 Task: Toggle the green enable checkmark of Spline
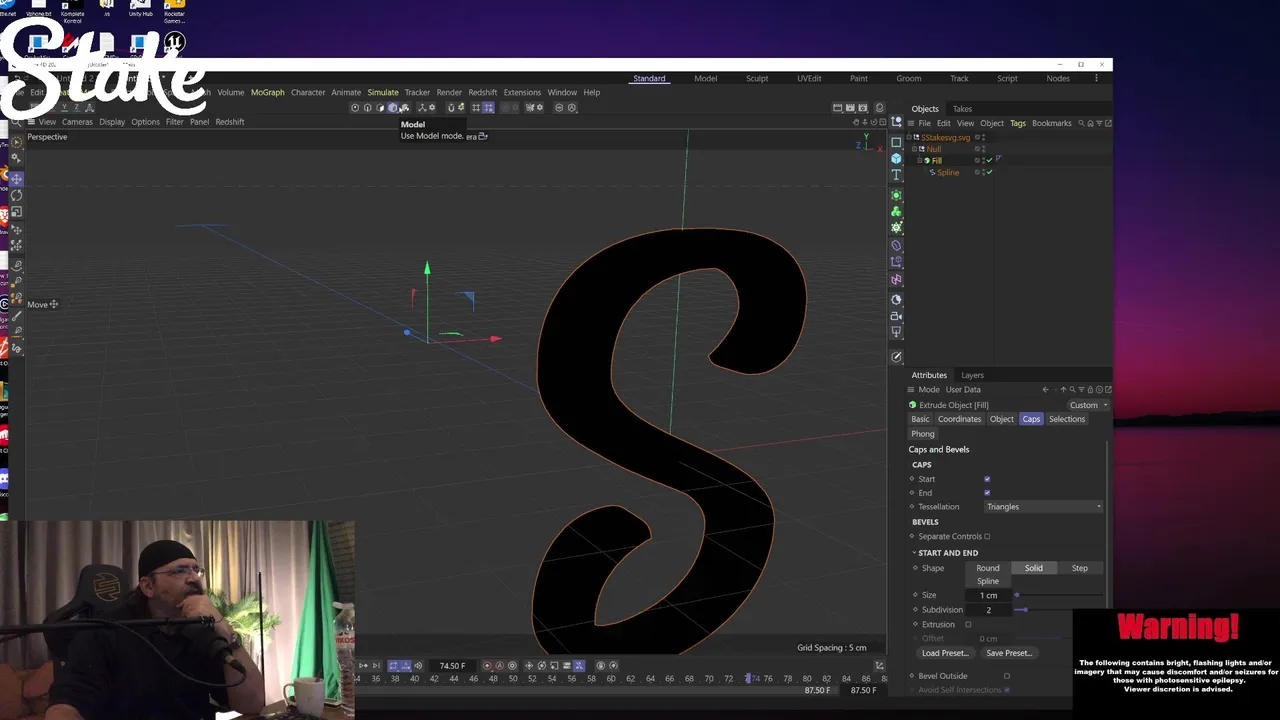tap(989, 172)
